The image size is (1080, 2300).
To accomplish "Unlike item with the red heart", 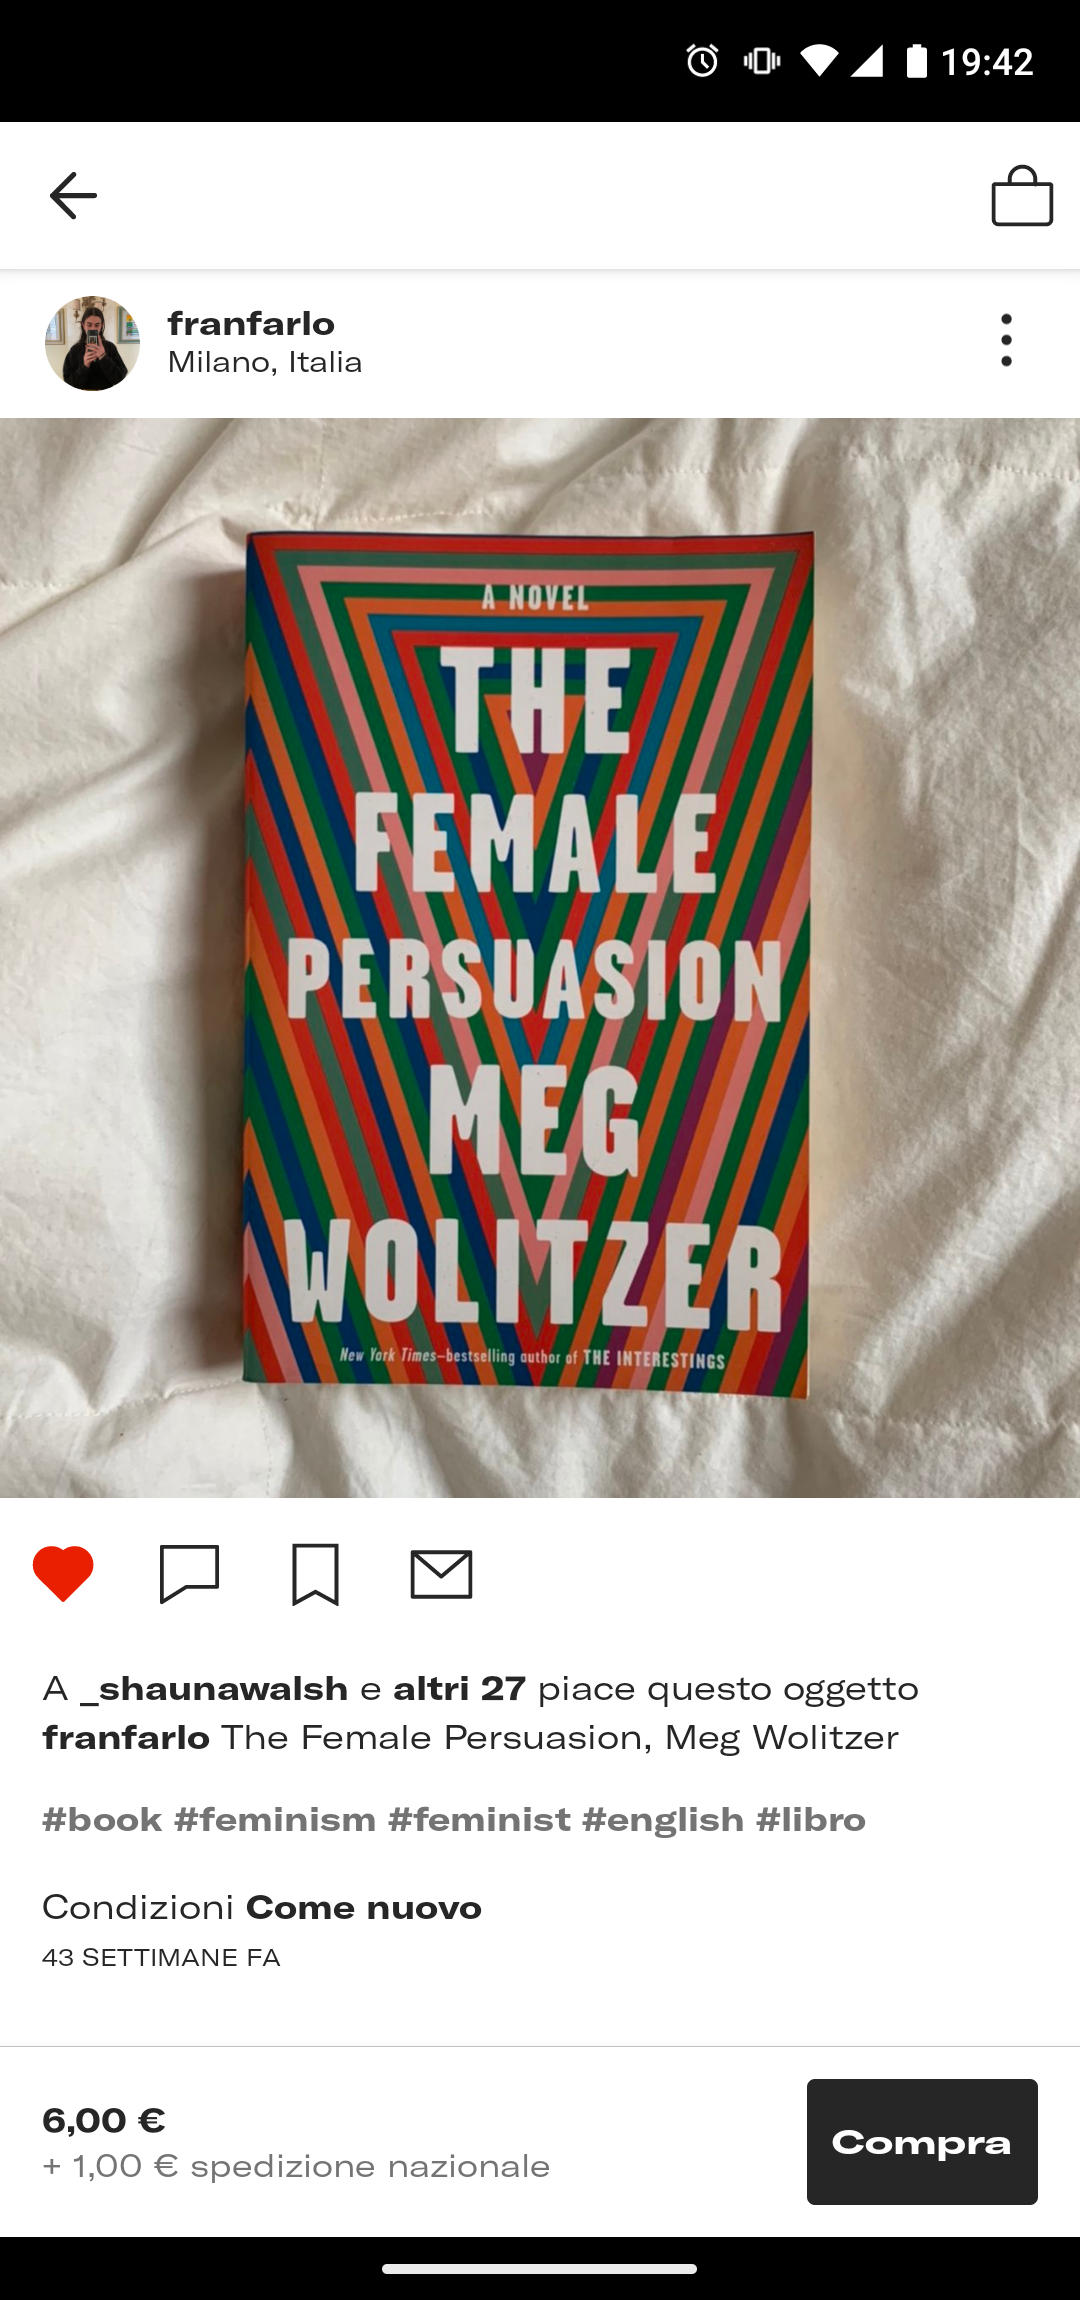I will tap(63, 1573).
